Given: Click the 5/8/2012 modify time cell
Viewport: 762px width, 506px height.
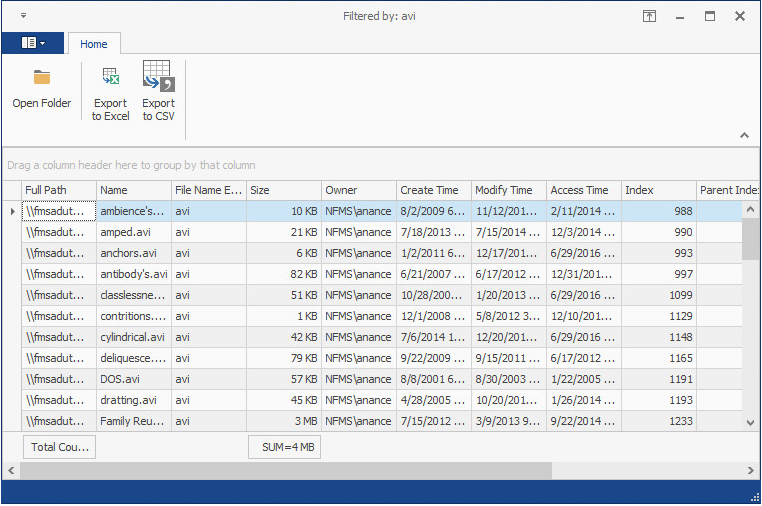Looking at the screenshot, I should point(509,316).
